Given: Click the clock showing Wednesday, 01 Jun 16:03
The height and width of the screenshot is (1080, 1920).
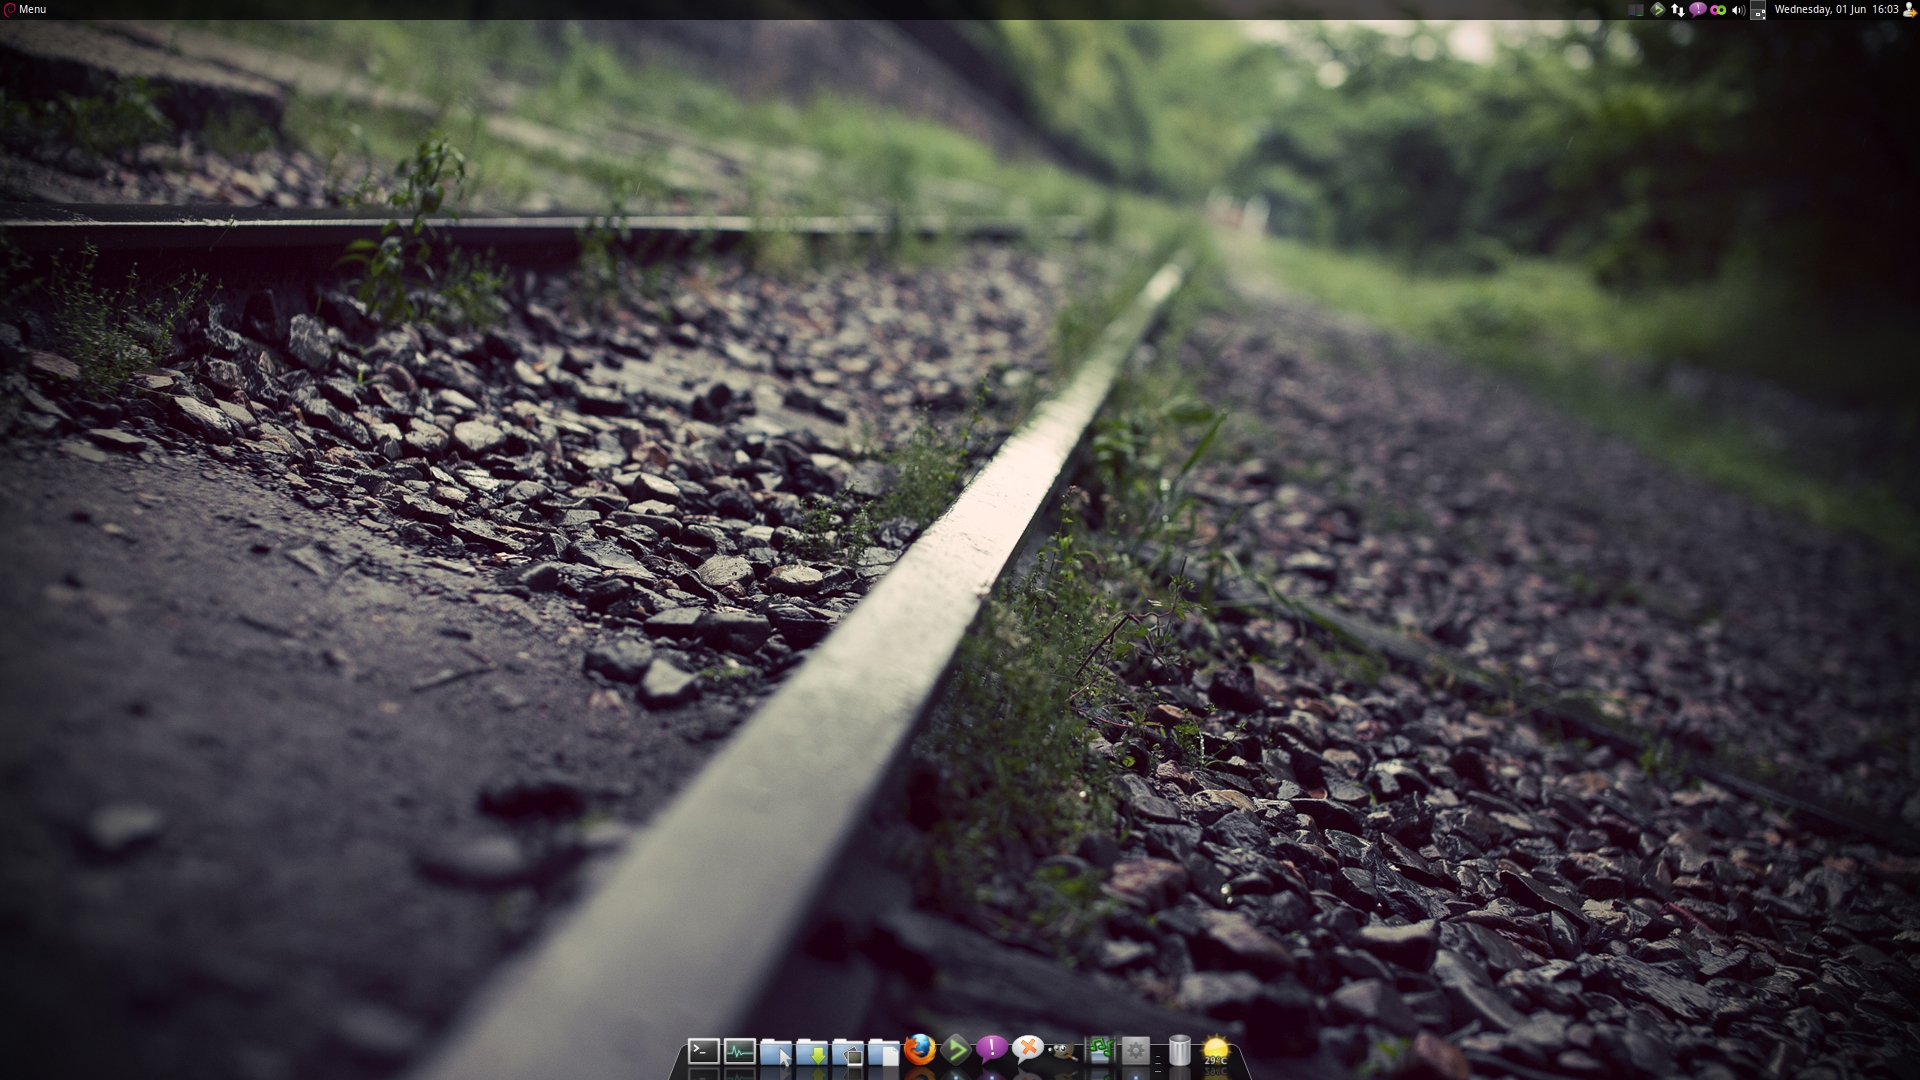Looking at the screenshot, I should (x=1836, y=9).
